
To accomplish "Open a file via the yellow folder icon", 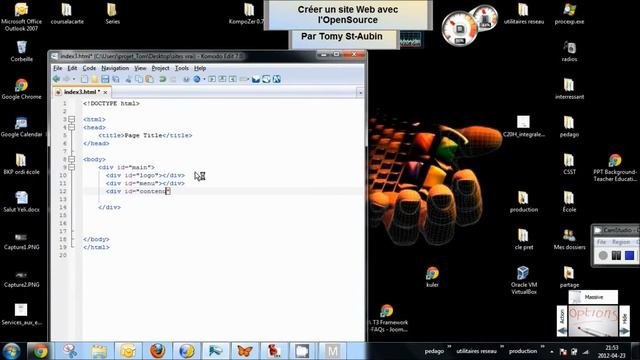I will (x=95, y=79).
